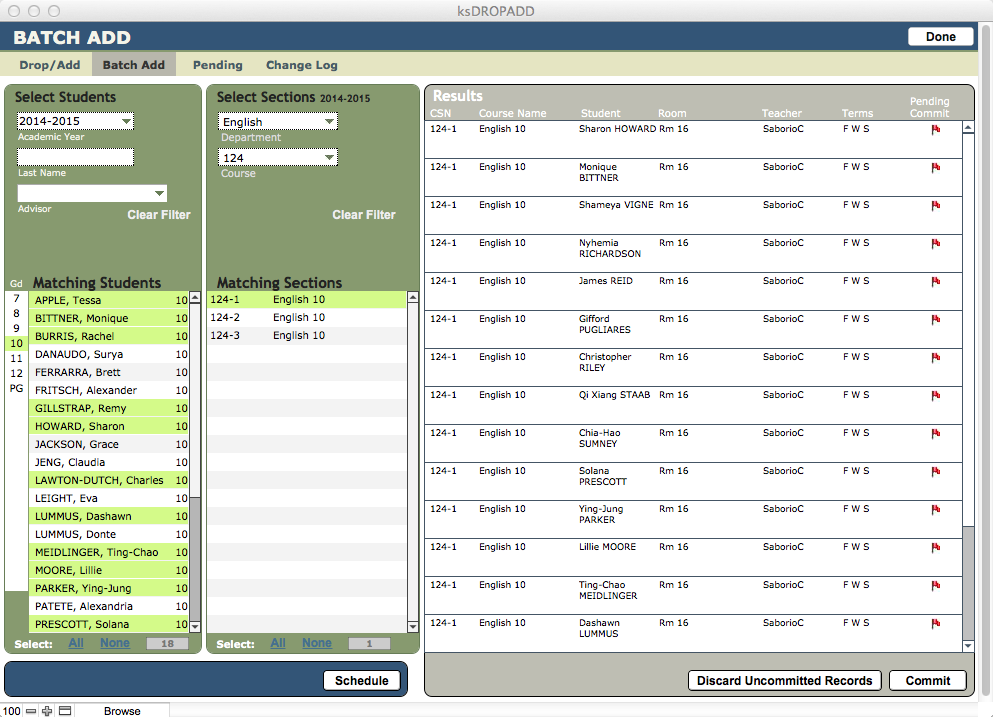Click pending commit flag for Lillie MOORE
Image resolution: width=993 pixels, height=717 pixels.
coord(936,548)
